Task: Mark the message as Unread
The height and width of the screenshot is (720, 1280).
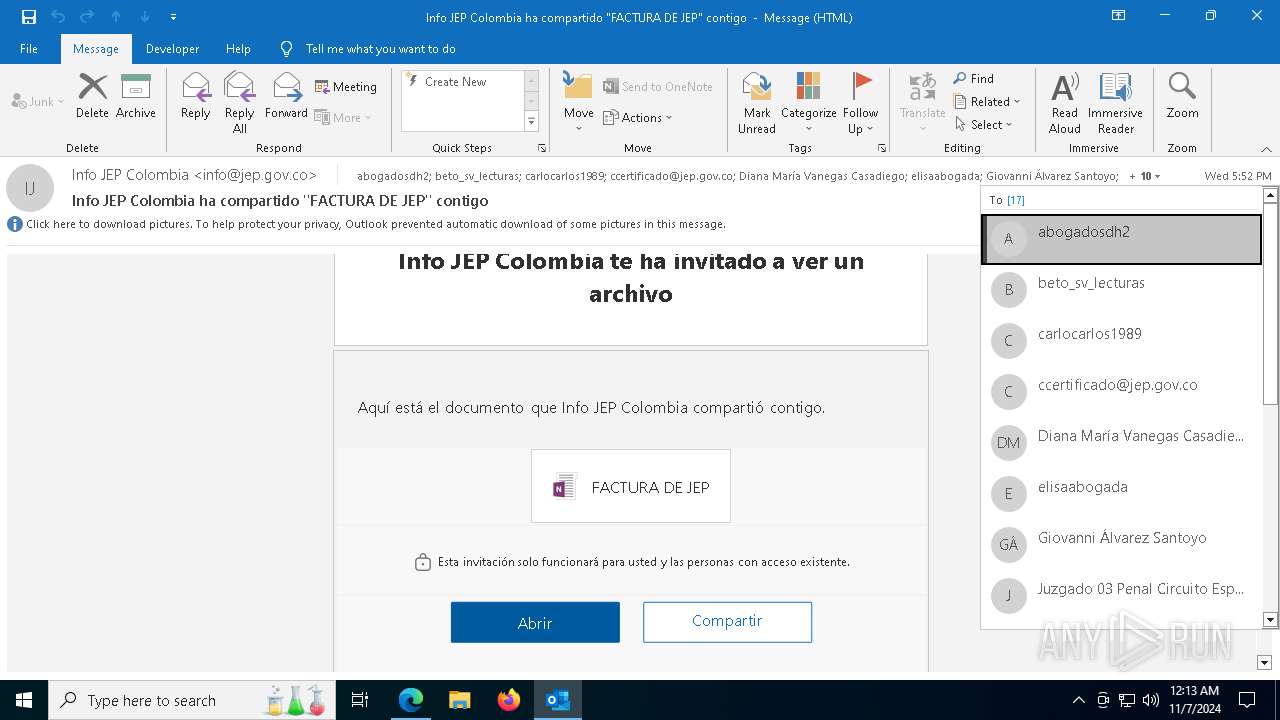Action: (757, 103)
